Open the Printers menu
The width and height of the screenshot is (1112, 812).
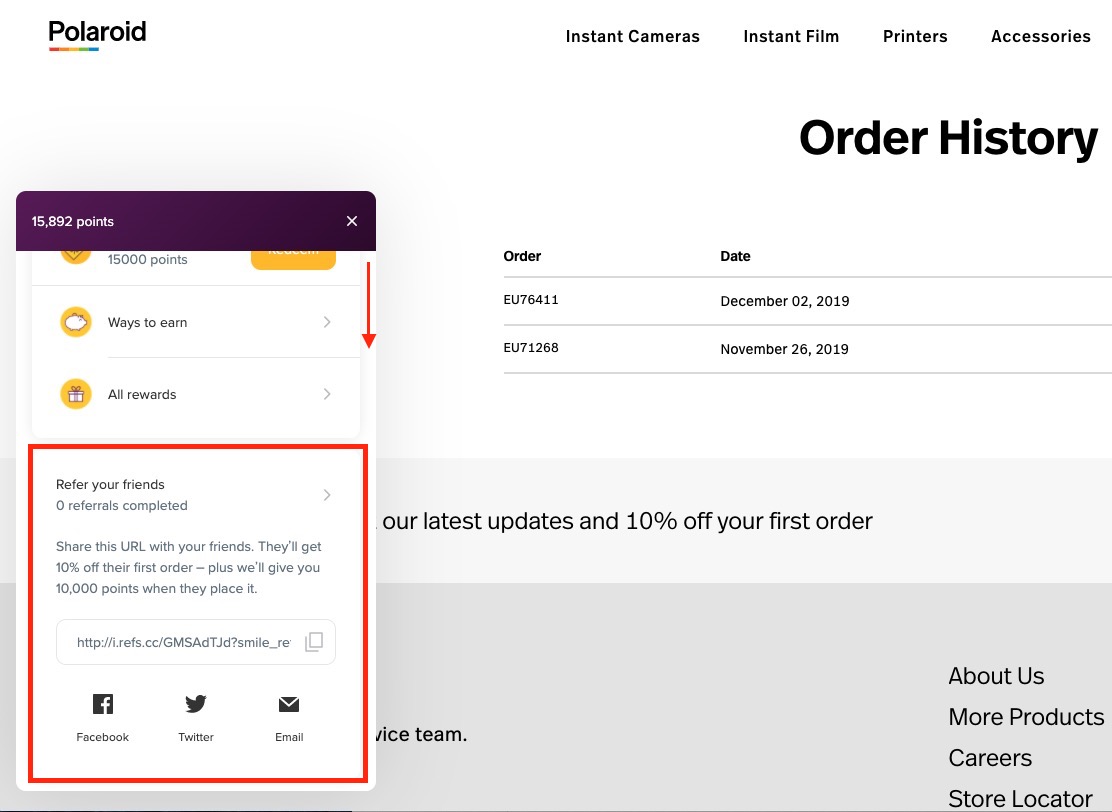915,37
